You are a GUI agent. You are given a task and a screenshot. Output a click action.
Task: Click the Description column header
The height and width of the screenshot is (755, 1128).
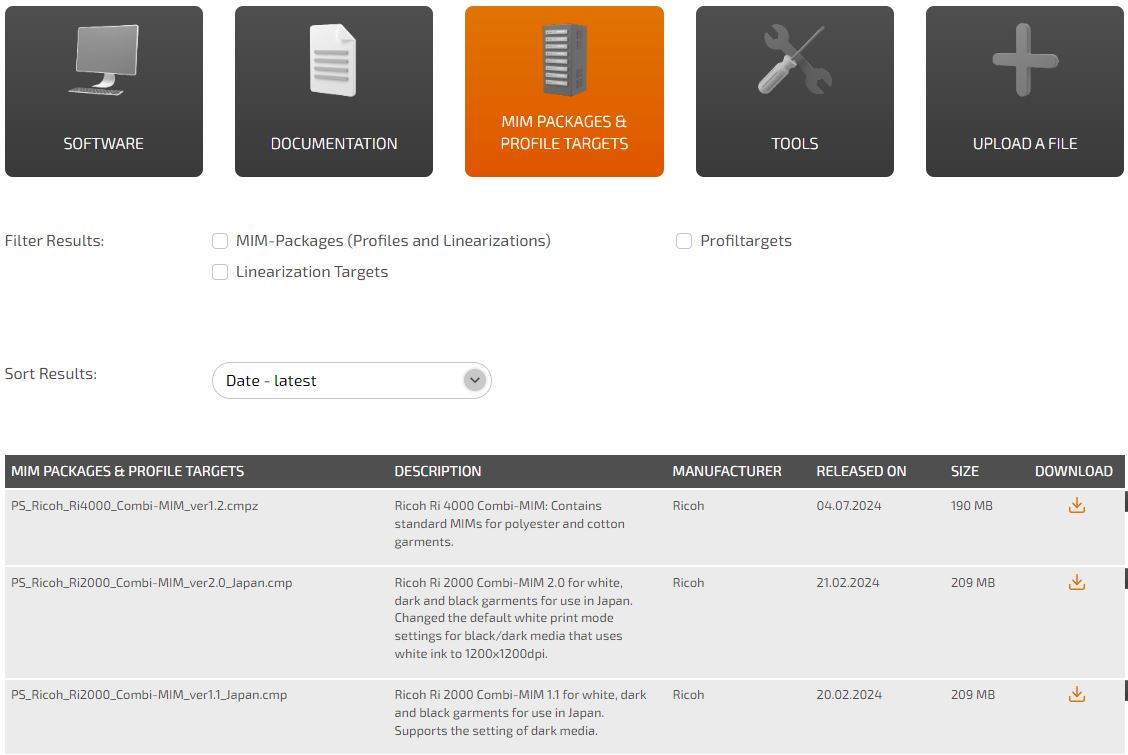click(x=438, y=472)
